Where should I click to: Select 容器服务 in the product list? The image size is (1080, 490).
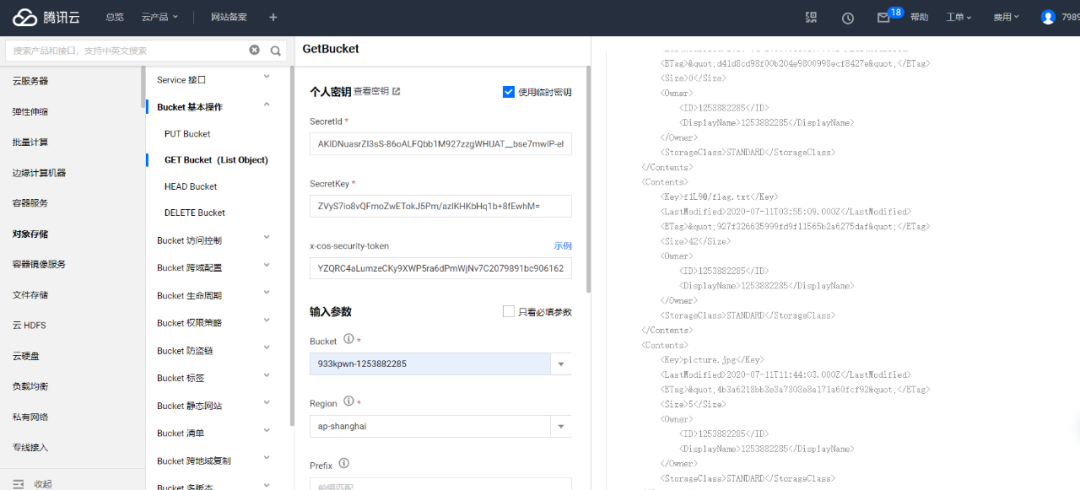(30, 203)
